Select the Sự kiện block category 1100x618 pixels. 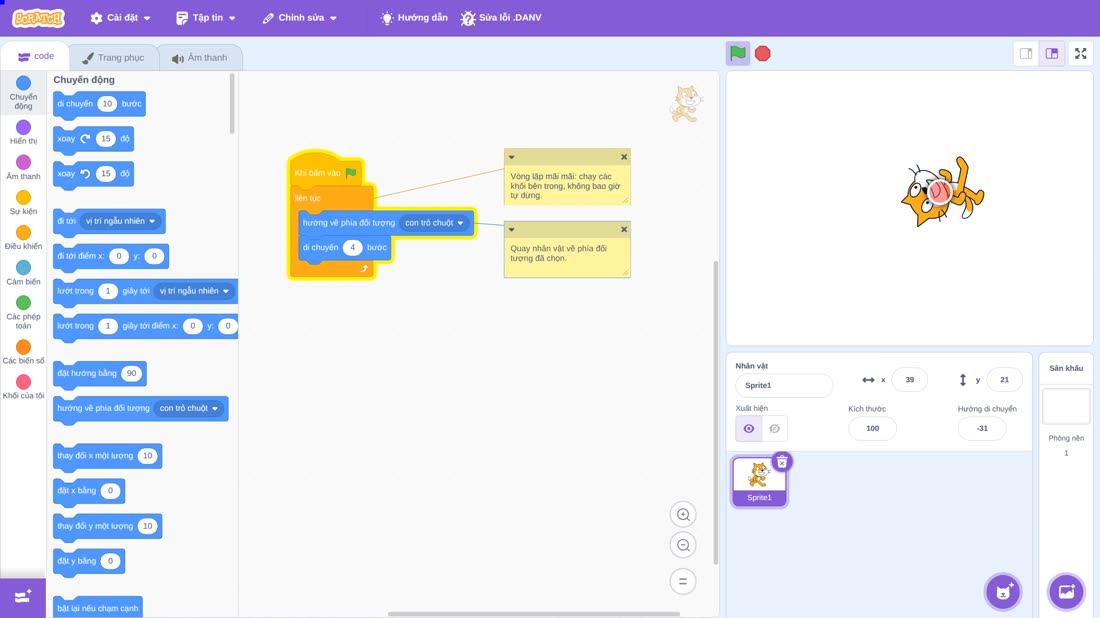click(23, 203)
